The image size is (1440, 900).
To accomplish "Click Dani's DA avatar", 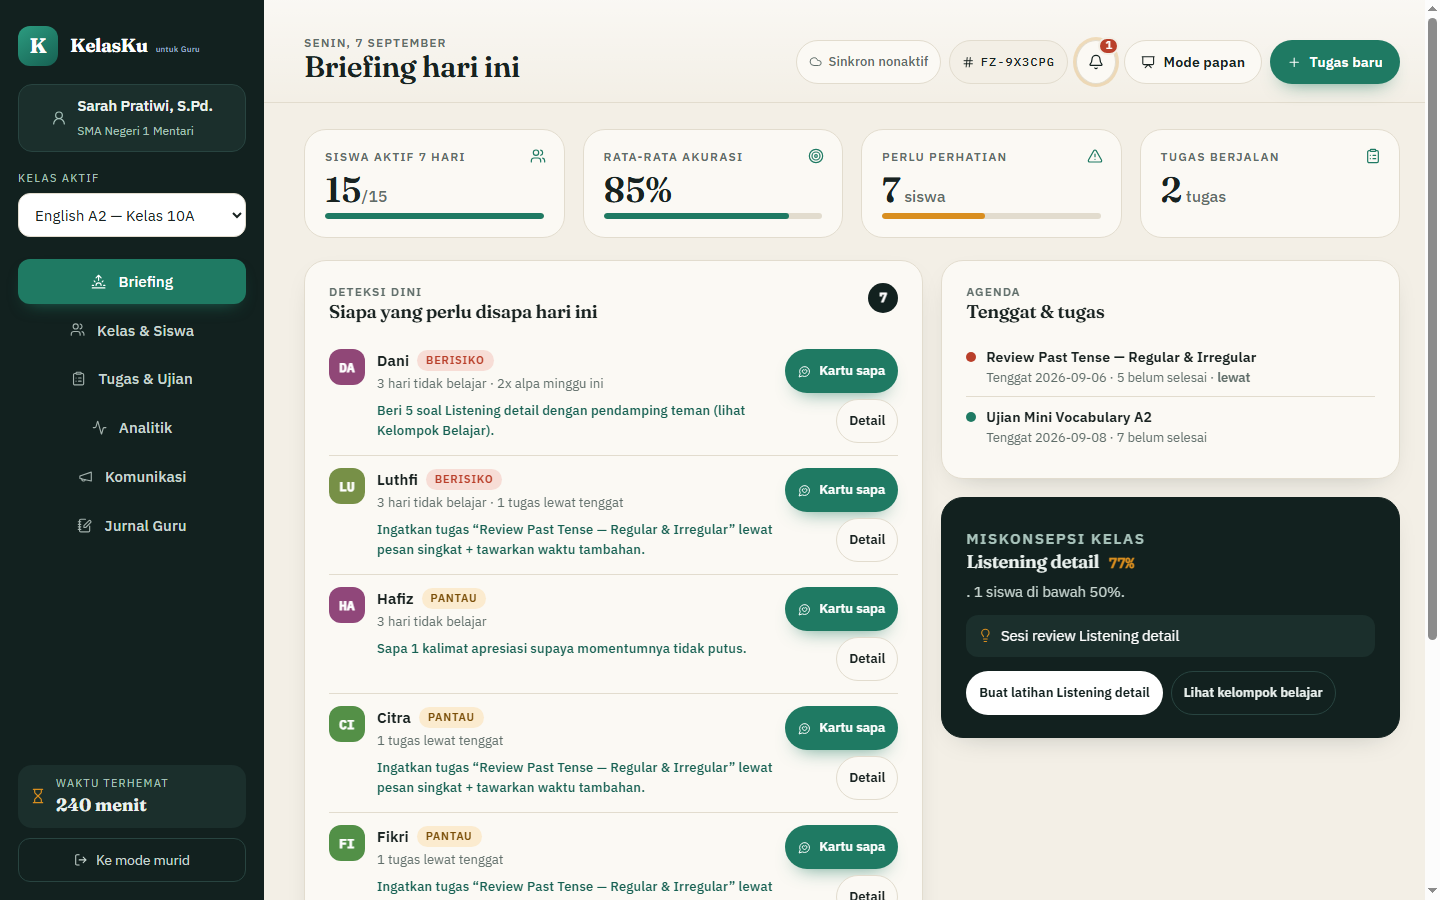I will click(347, 367).
